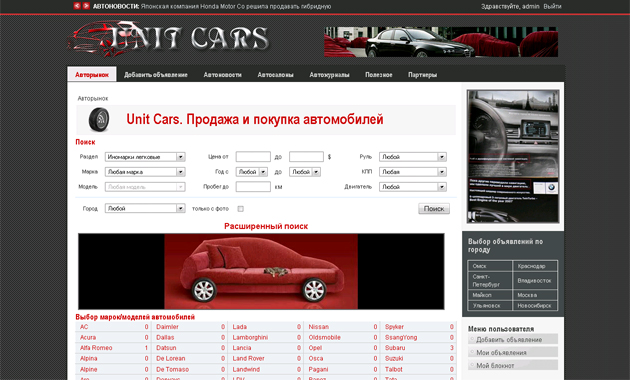Open the Автожурналы tab
Screen dimensions: 630x380
(329, 75)
